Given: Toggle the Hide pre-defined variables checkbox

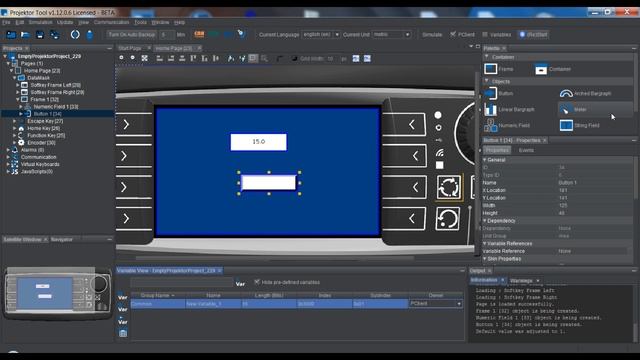Looking at the screenshot, I should 257,282.
